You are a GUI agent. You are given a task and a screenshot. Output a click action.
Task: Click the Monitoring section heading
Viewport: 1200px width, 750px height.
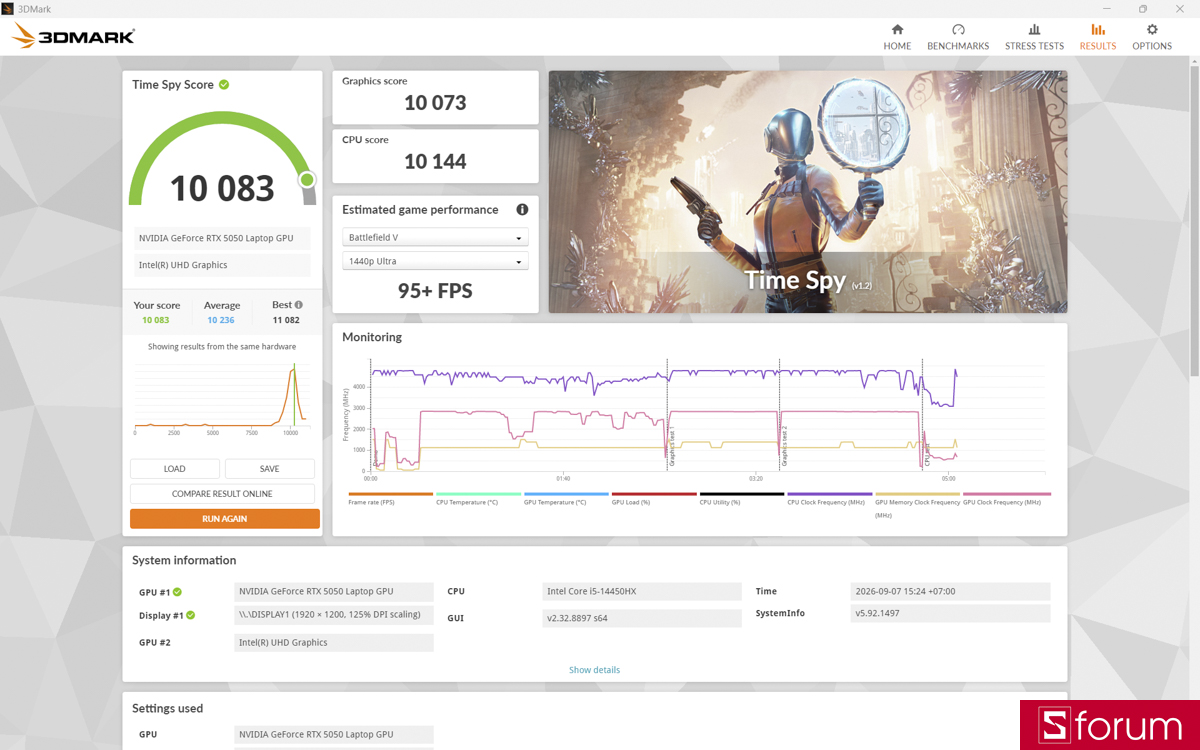coord(372,337)
